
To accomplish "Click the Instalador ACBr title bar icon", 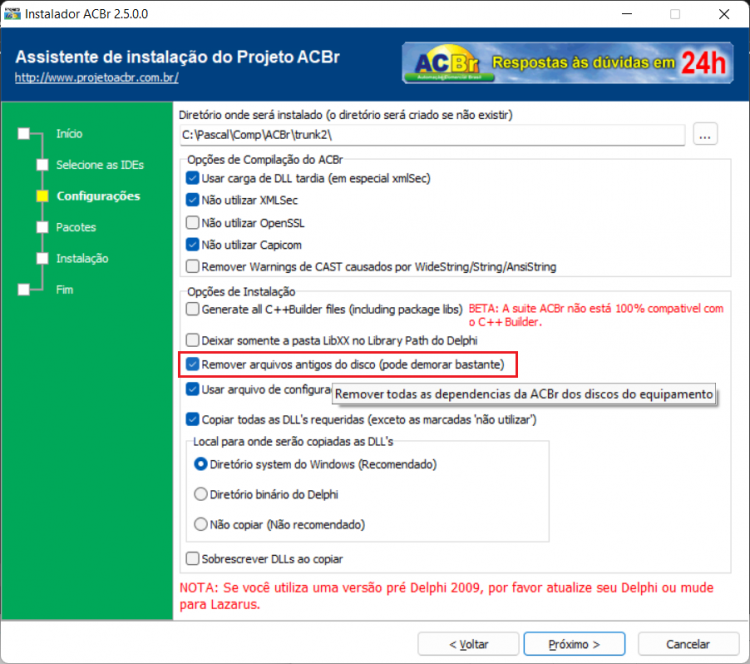I will (12, 14).
